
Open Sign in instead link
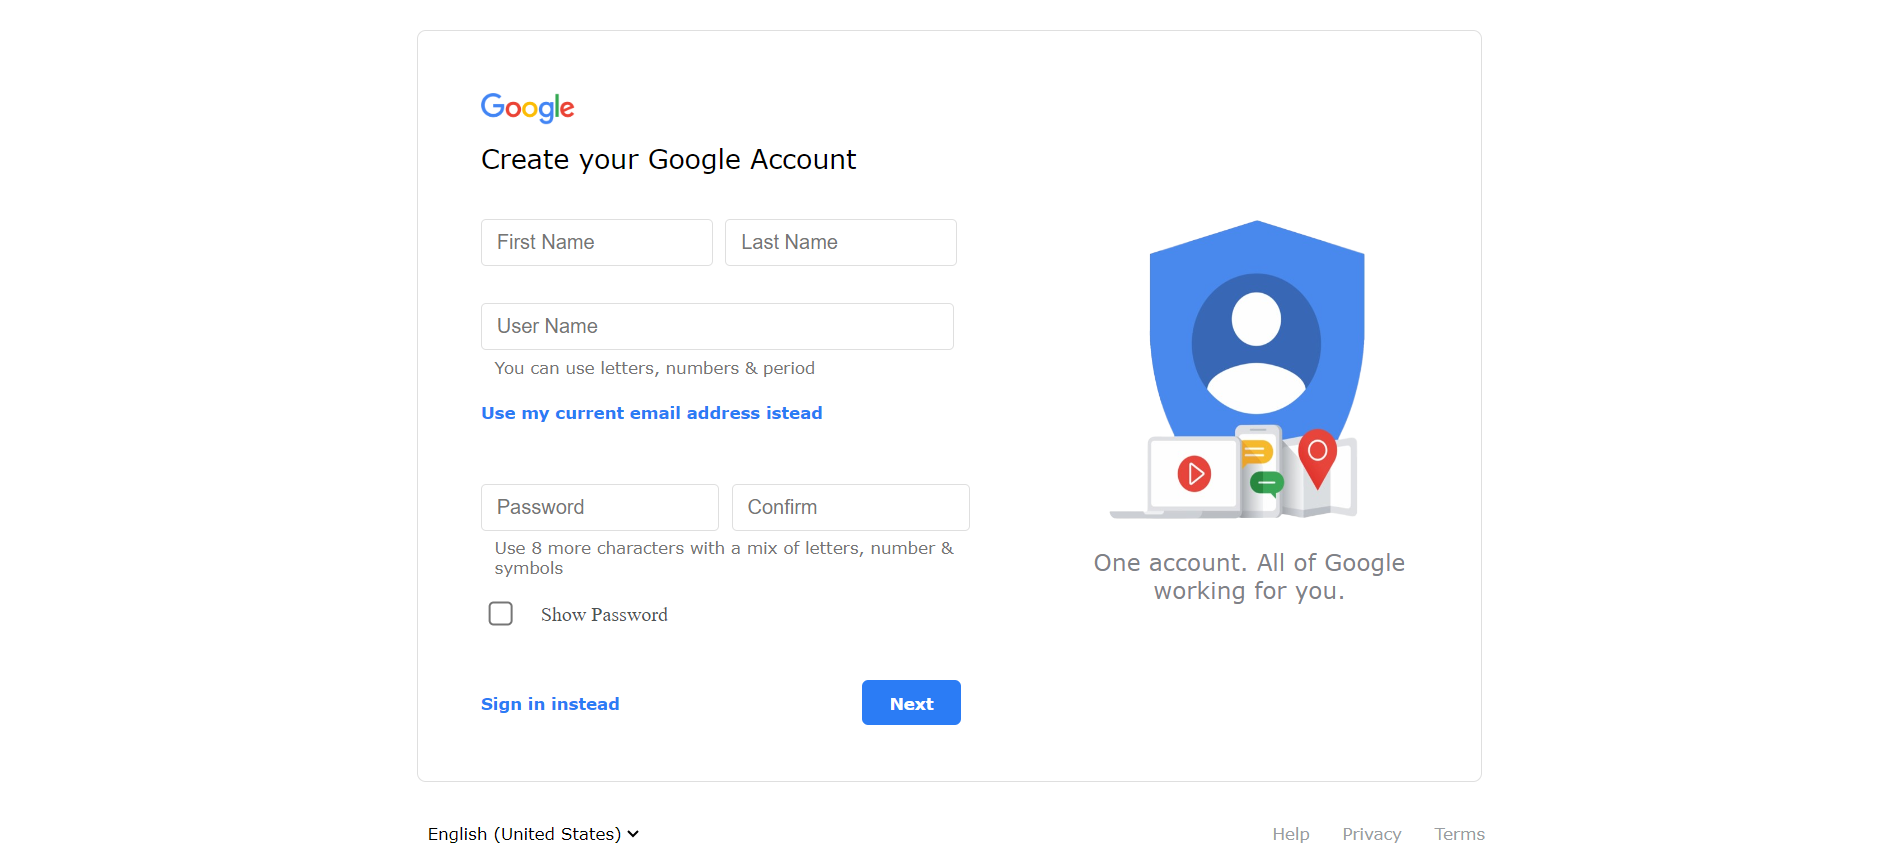[550, 704]
